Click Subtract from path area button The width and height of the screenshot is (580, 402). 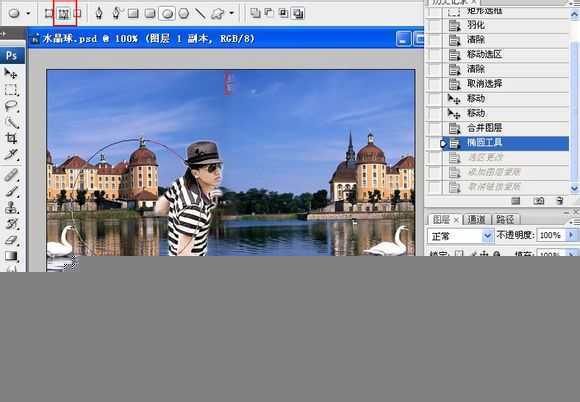coord(269,13)
